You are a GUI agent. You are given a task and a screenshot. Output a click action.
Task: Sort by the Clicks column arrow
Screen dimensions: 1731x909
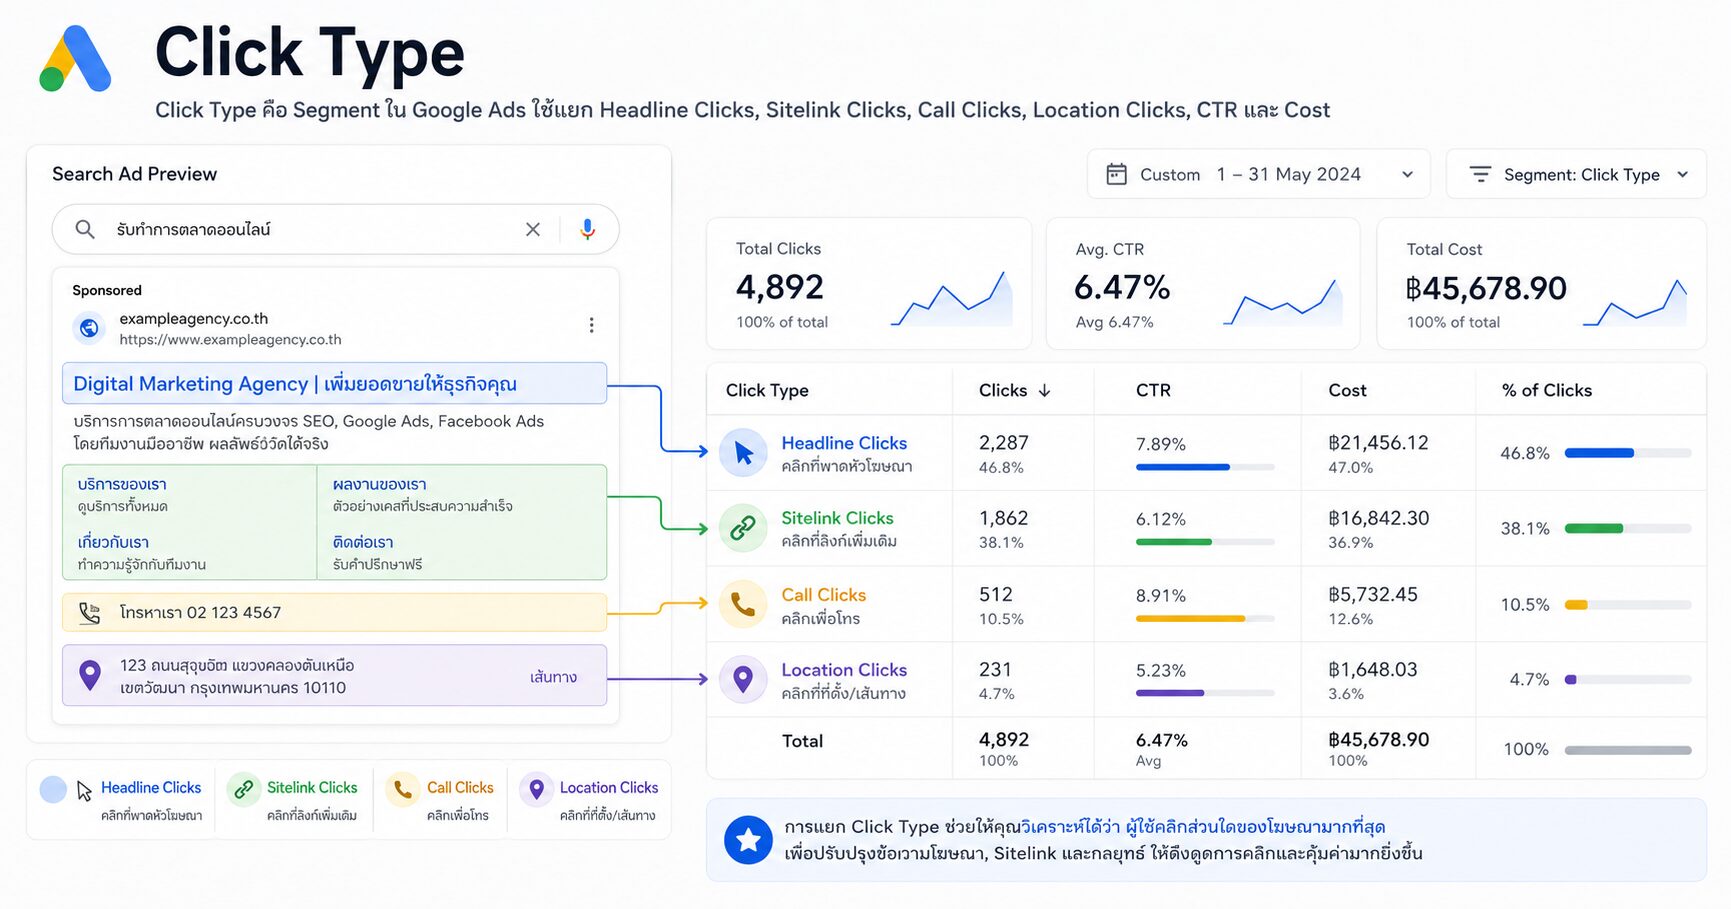[1045, 391]
